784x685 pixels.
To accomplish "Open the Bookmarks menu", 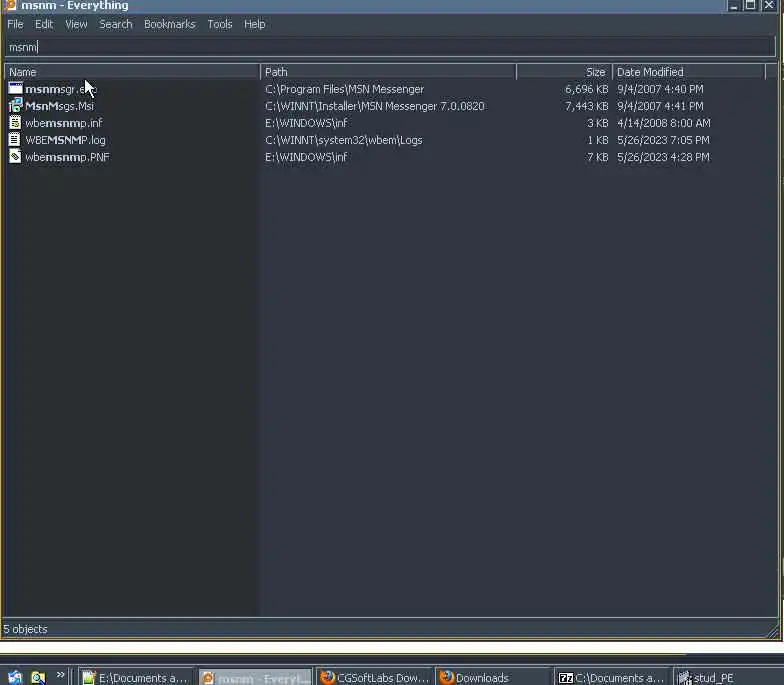I will [170, 24].
